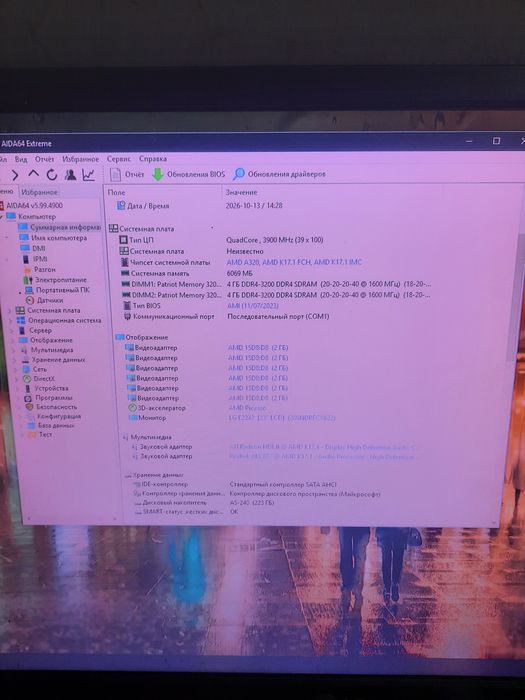Select Программы tree item
The height and width of the screenshot is (700, 525).
tap(54, 398)
